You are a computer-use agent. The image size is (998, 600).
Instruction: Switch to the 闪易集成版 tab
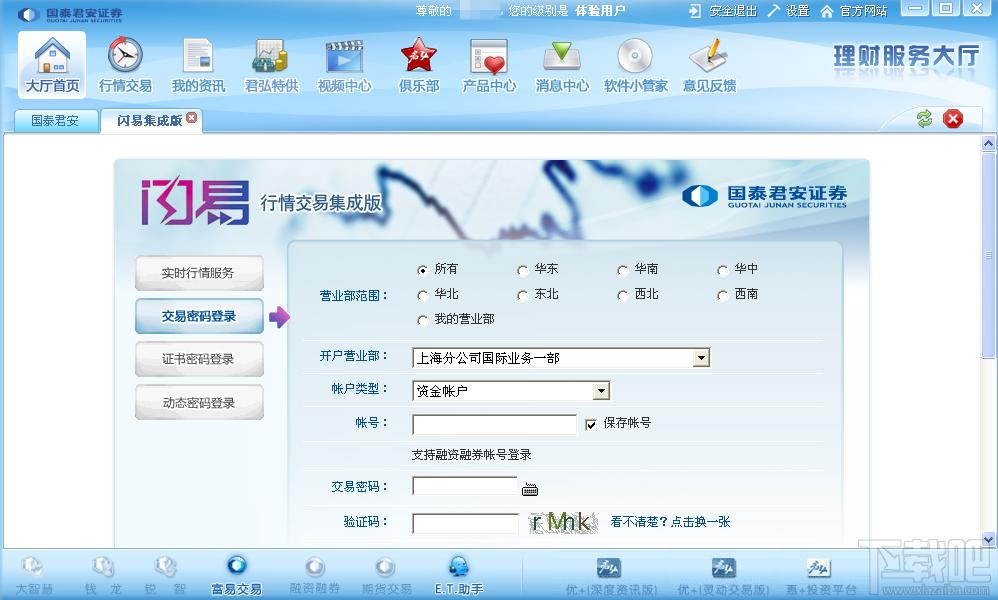(x=150, y=120)
